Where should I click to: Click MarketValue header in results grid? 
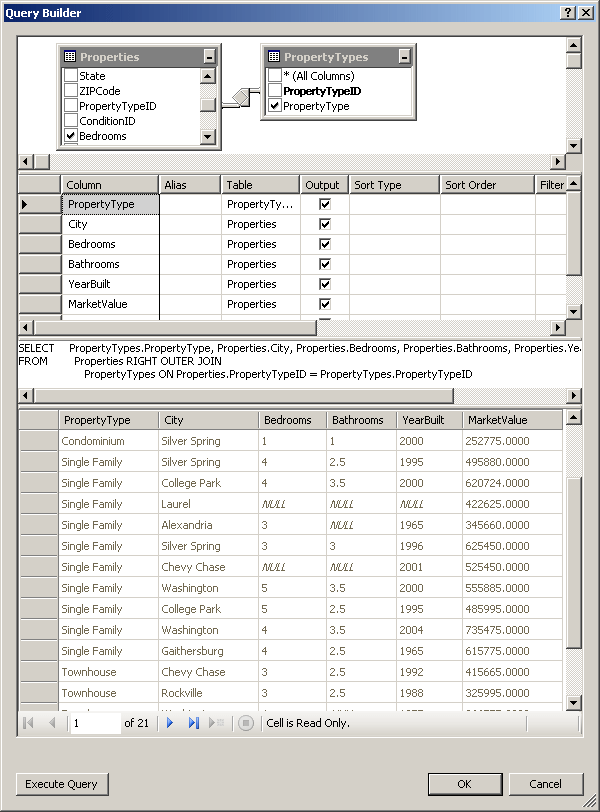coord(512,420)
